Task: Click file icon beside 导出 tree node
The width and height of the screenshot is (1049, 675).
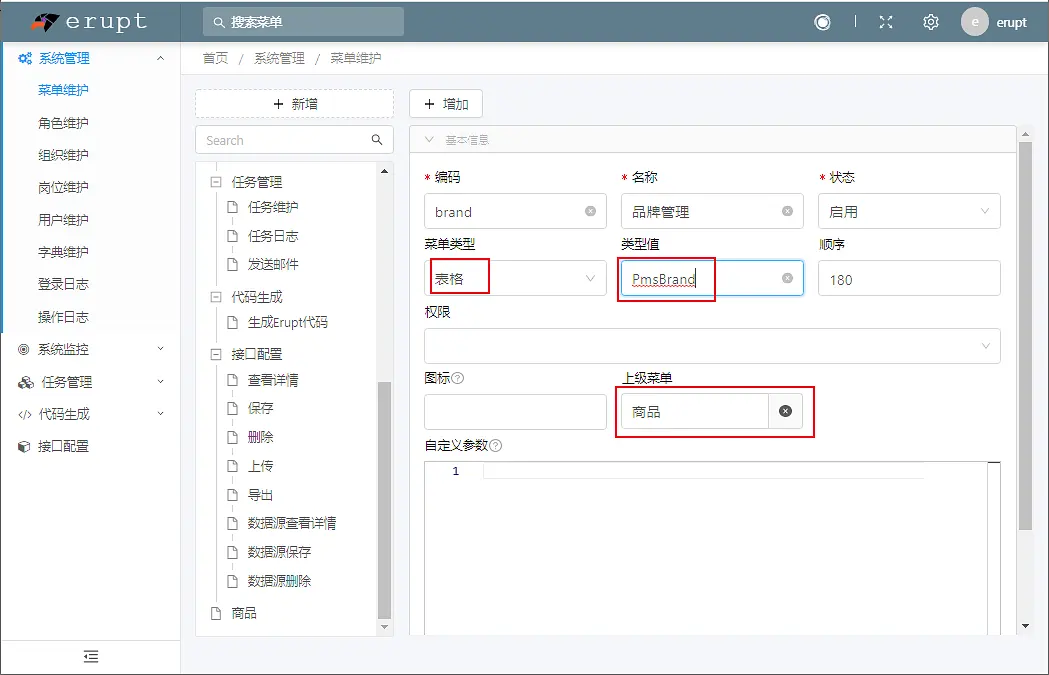Action: [232, 495]
